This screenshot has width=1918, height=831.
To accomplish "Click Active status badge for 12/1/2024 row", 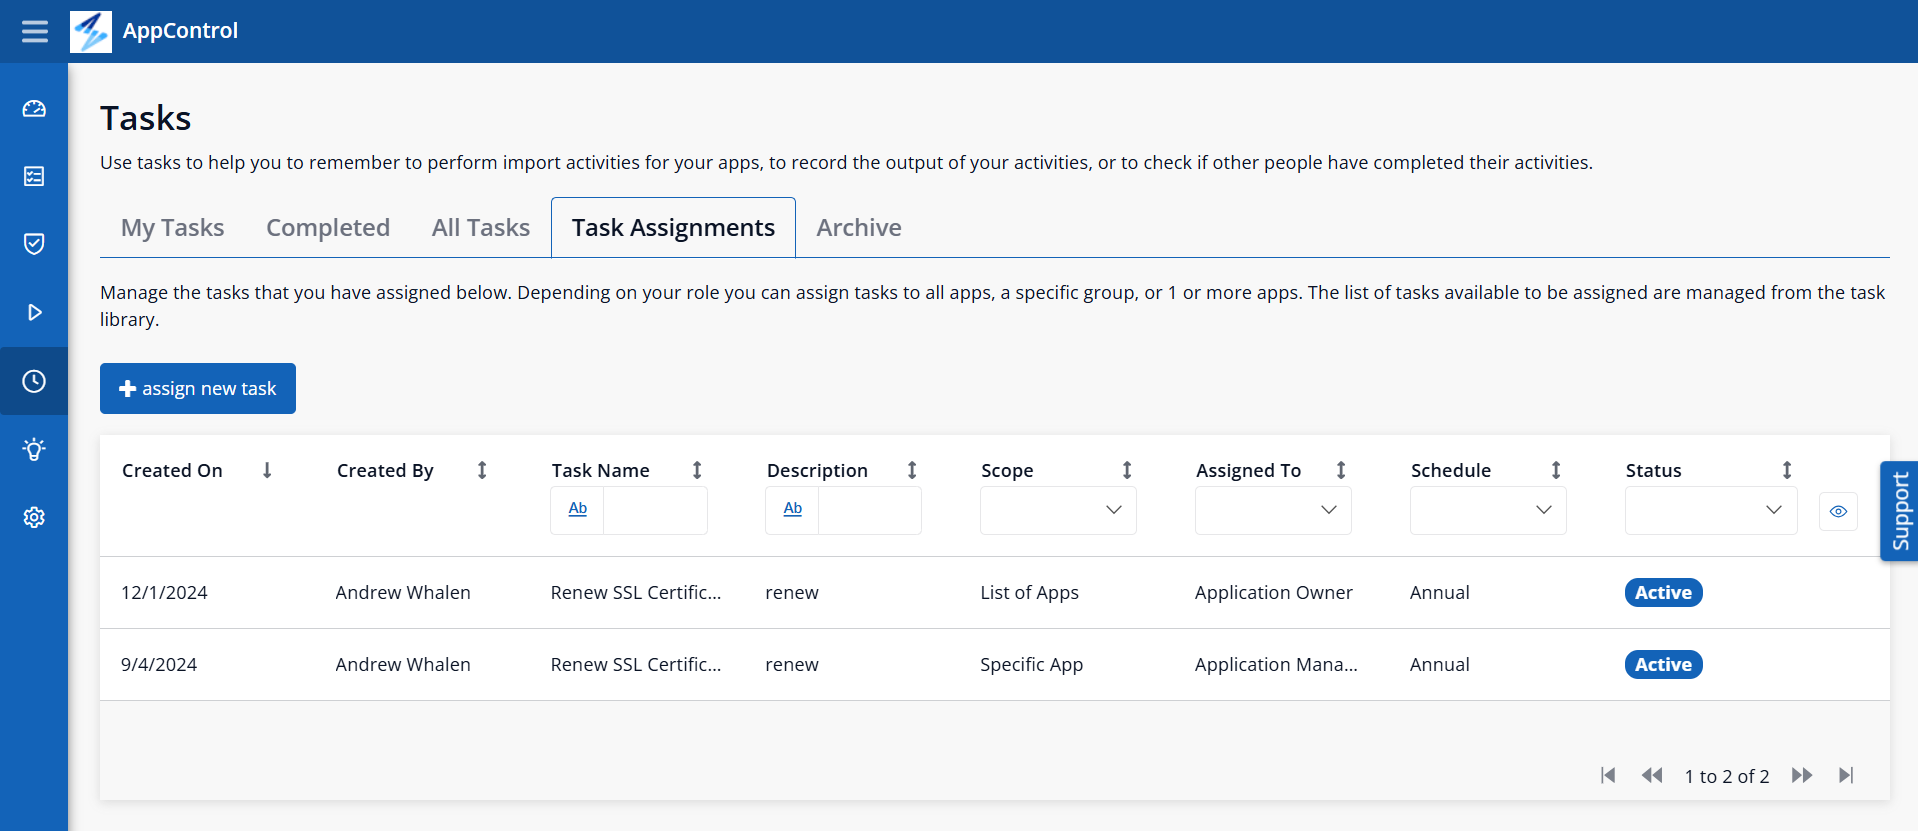I will point(1664,593).
